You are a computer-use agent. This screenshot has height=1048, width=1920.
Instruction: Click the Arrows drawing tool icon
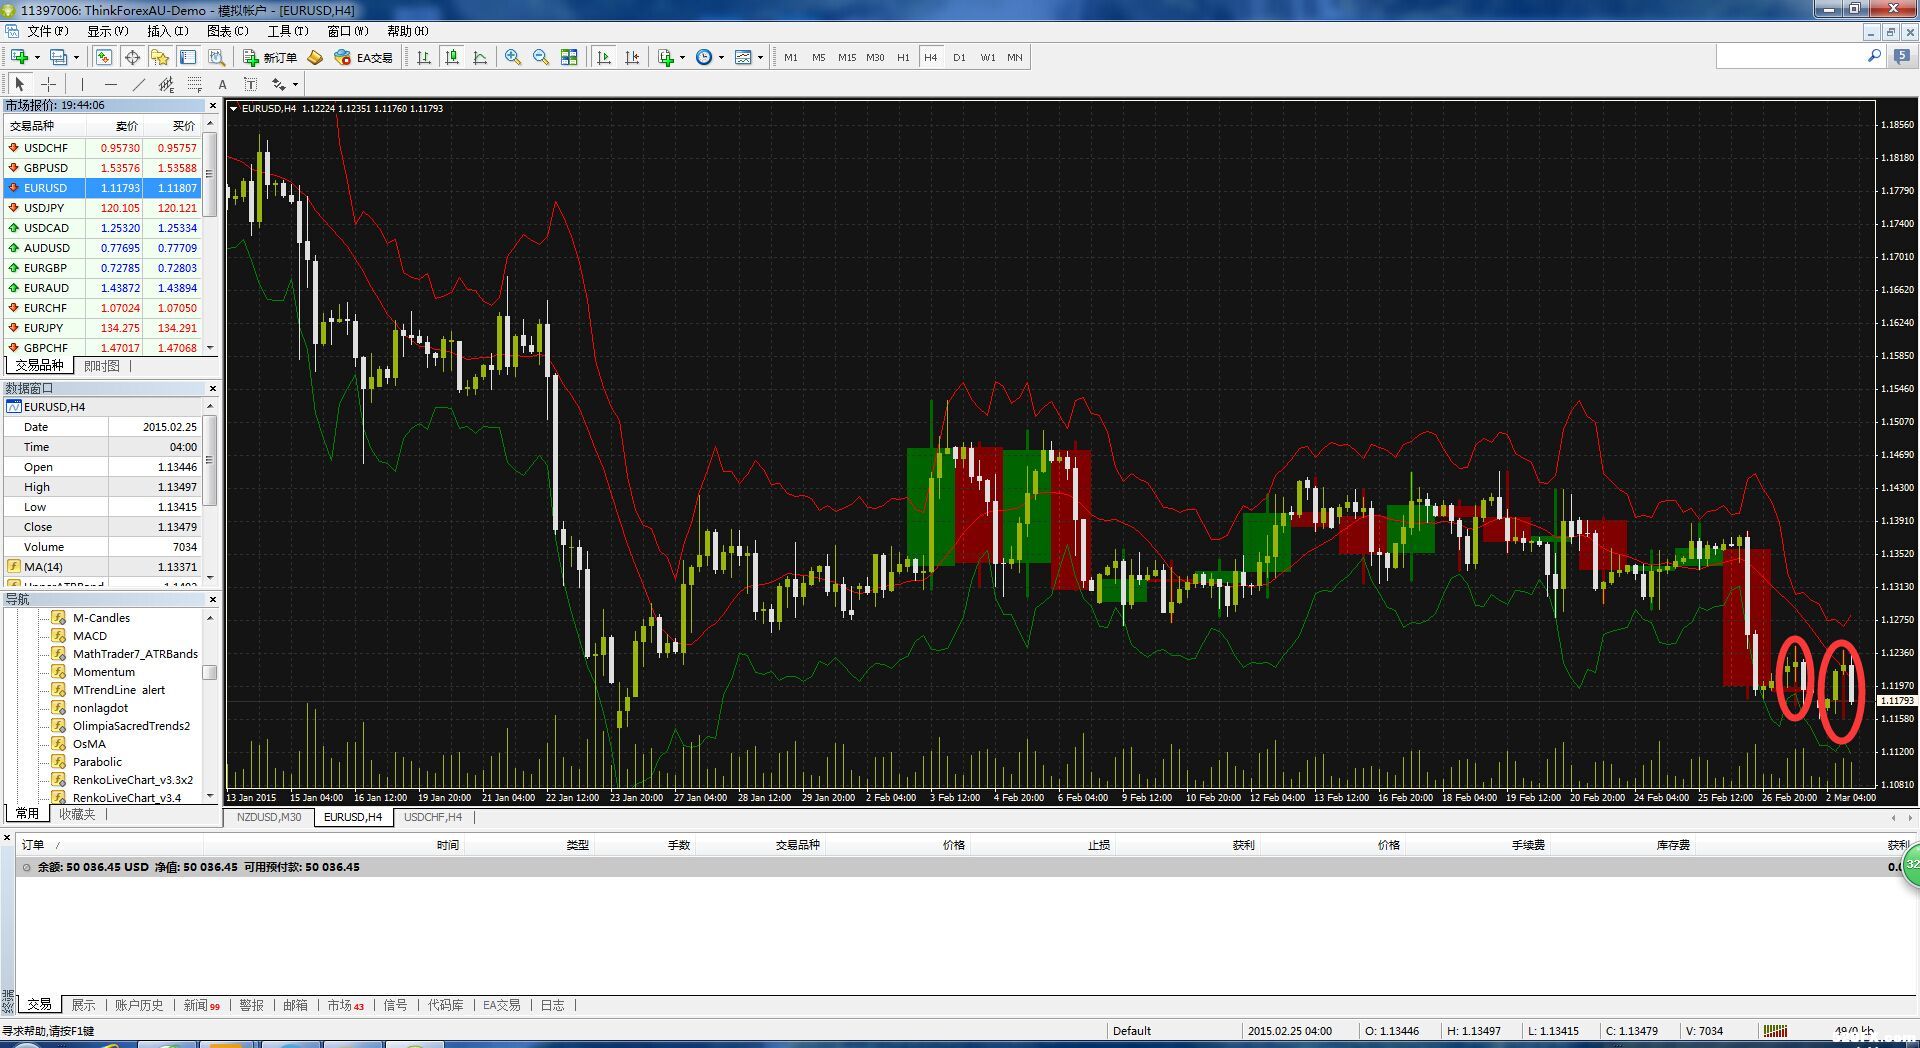click(279, 84)
